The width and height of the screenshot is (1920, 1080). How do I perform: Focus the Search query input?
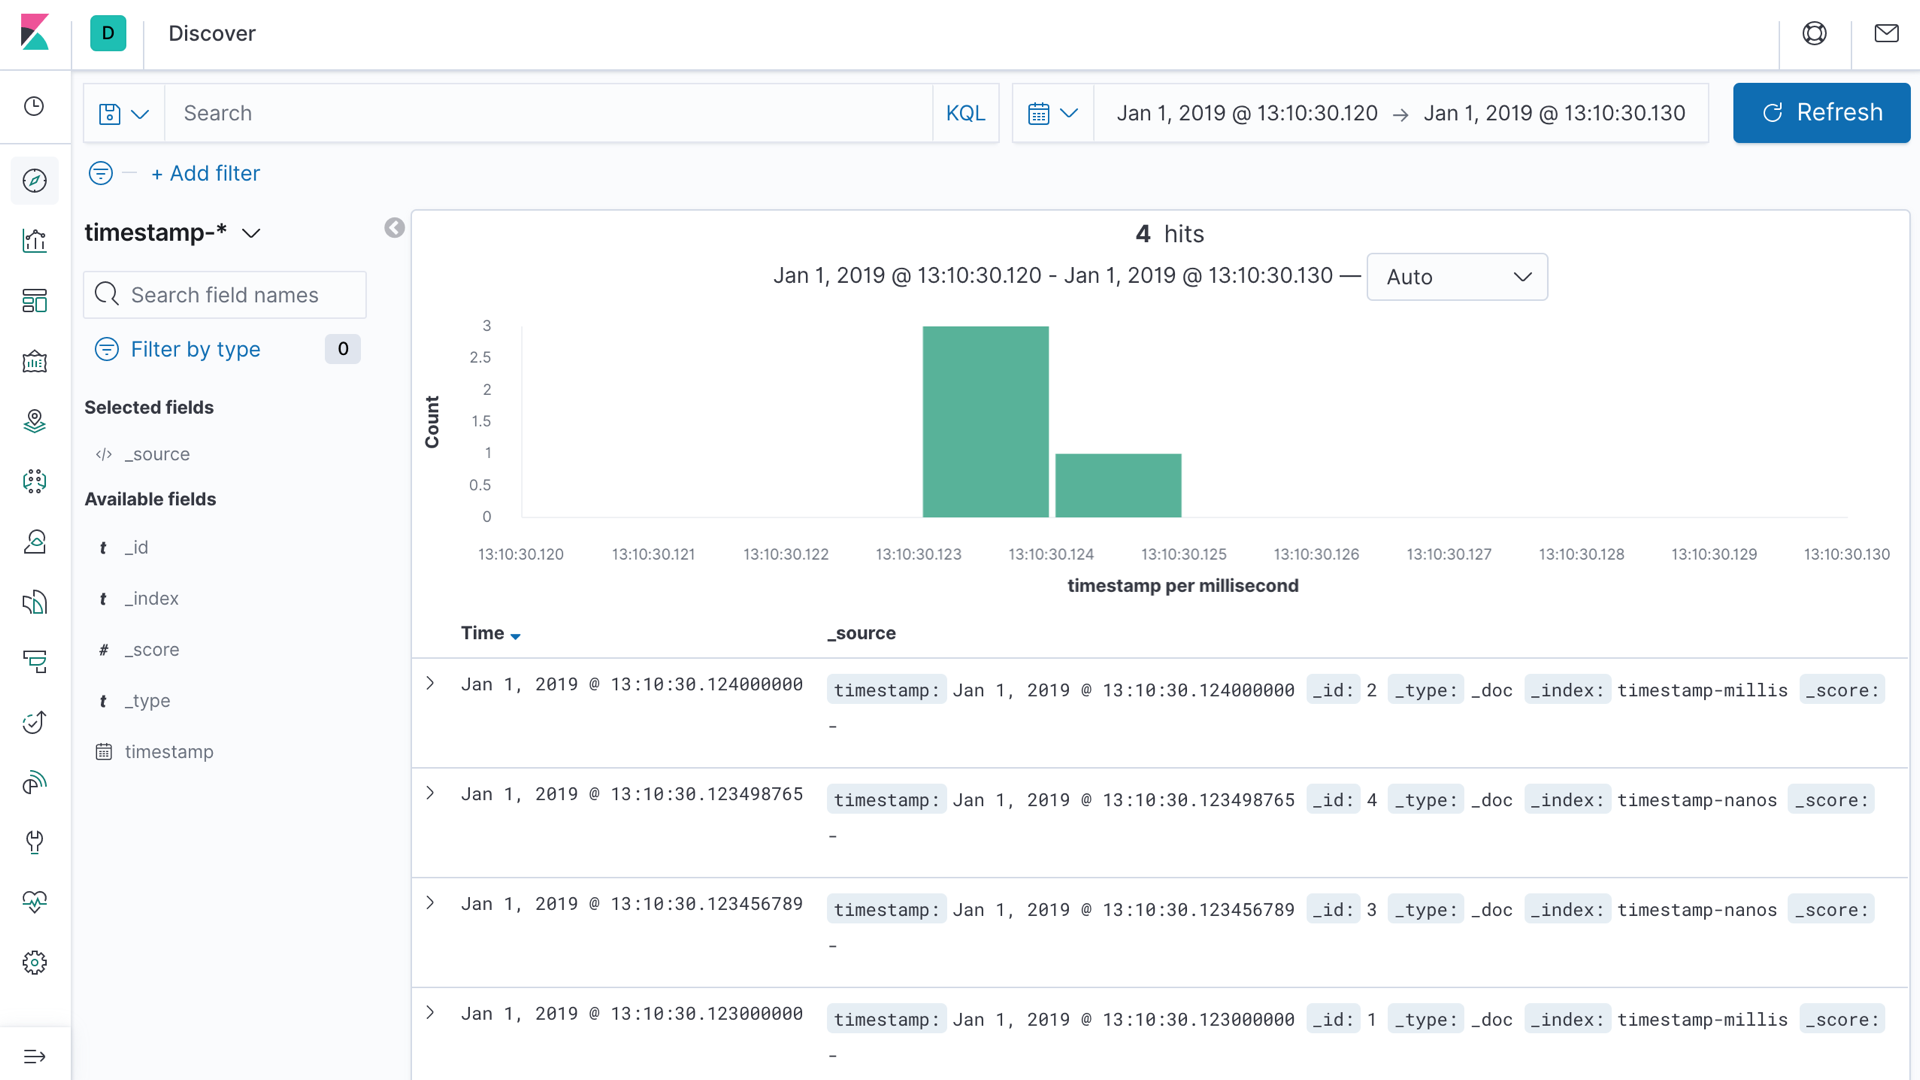(x=548, y=114)
